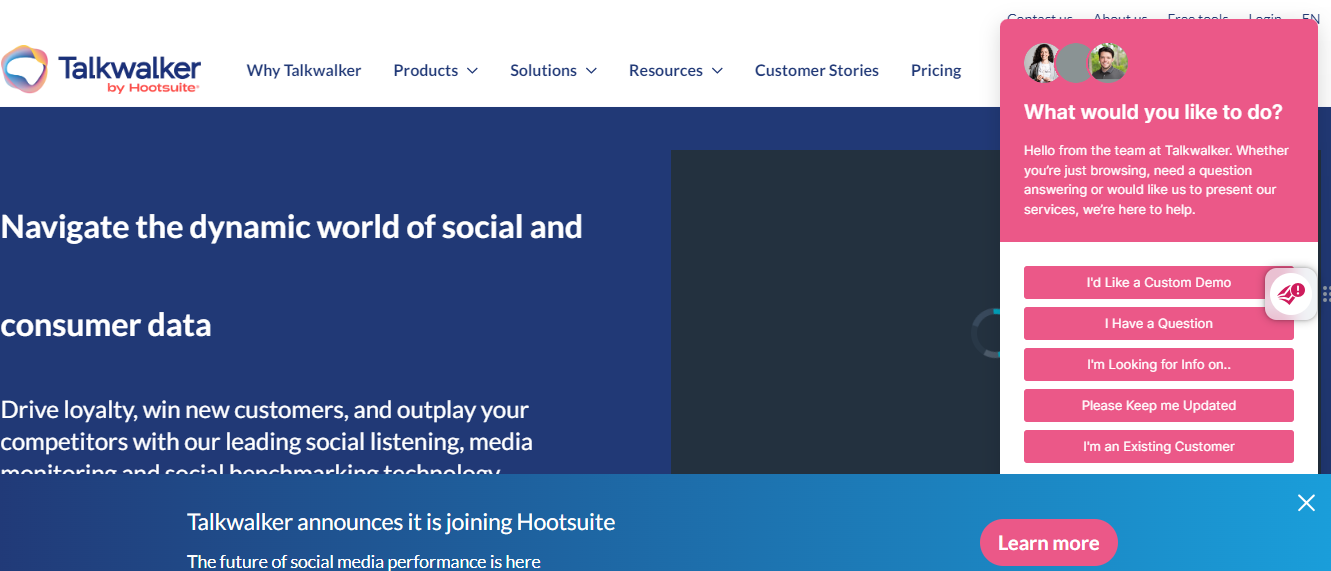
Task: Choose I'd Like a Custom Demo
Action: point(1159,283)
